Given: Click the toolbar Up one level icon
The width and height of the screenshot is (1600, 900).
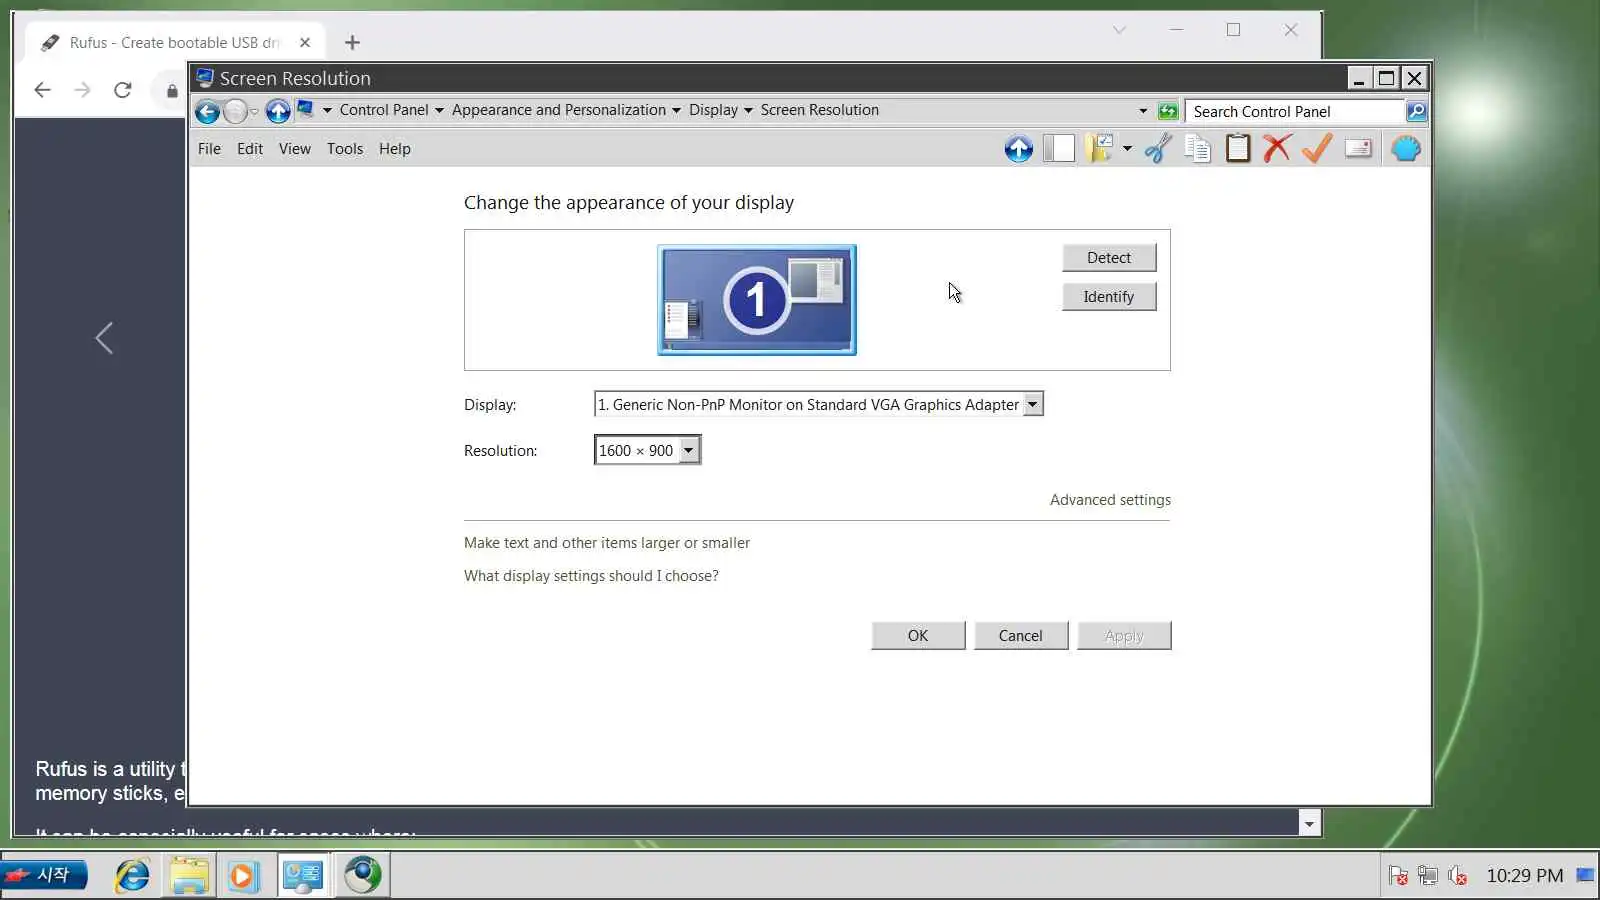Looking at the screenshot, I should [x=1018, y=149].
